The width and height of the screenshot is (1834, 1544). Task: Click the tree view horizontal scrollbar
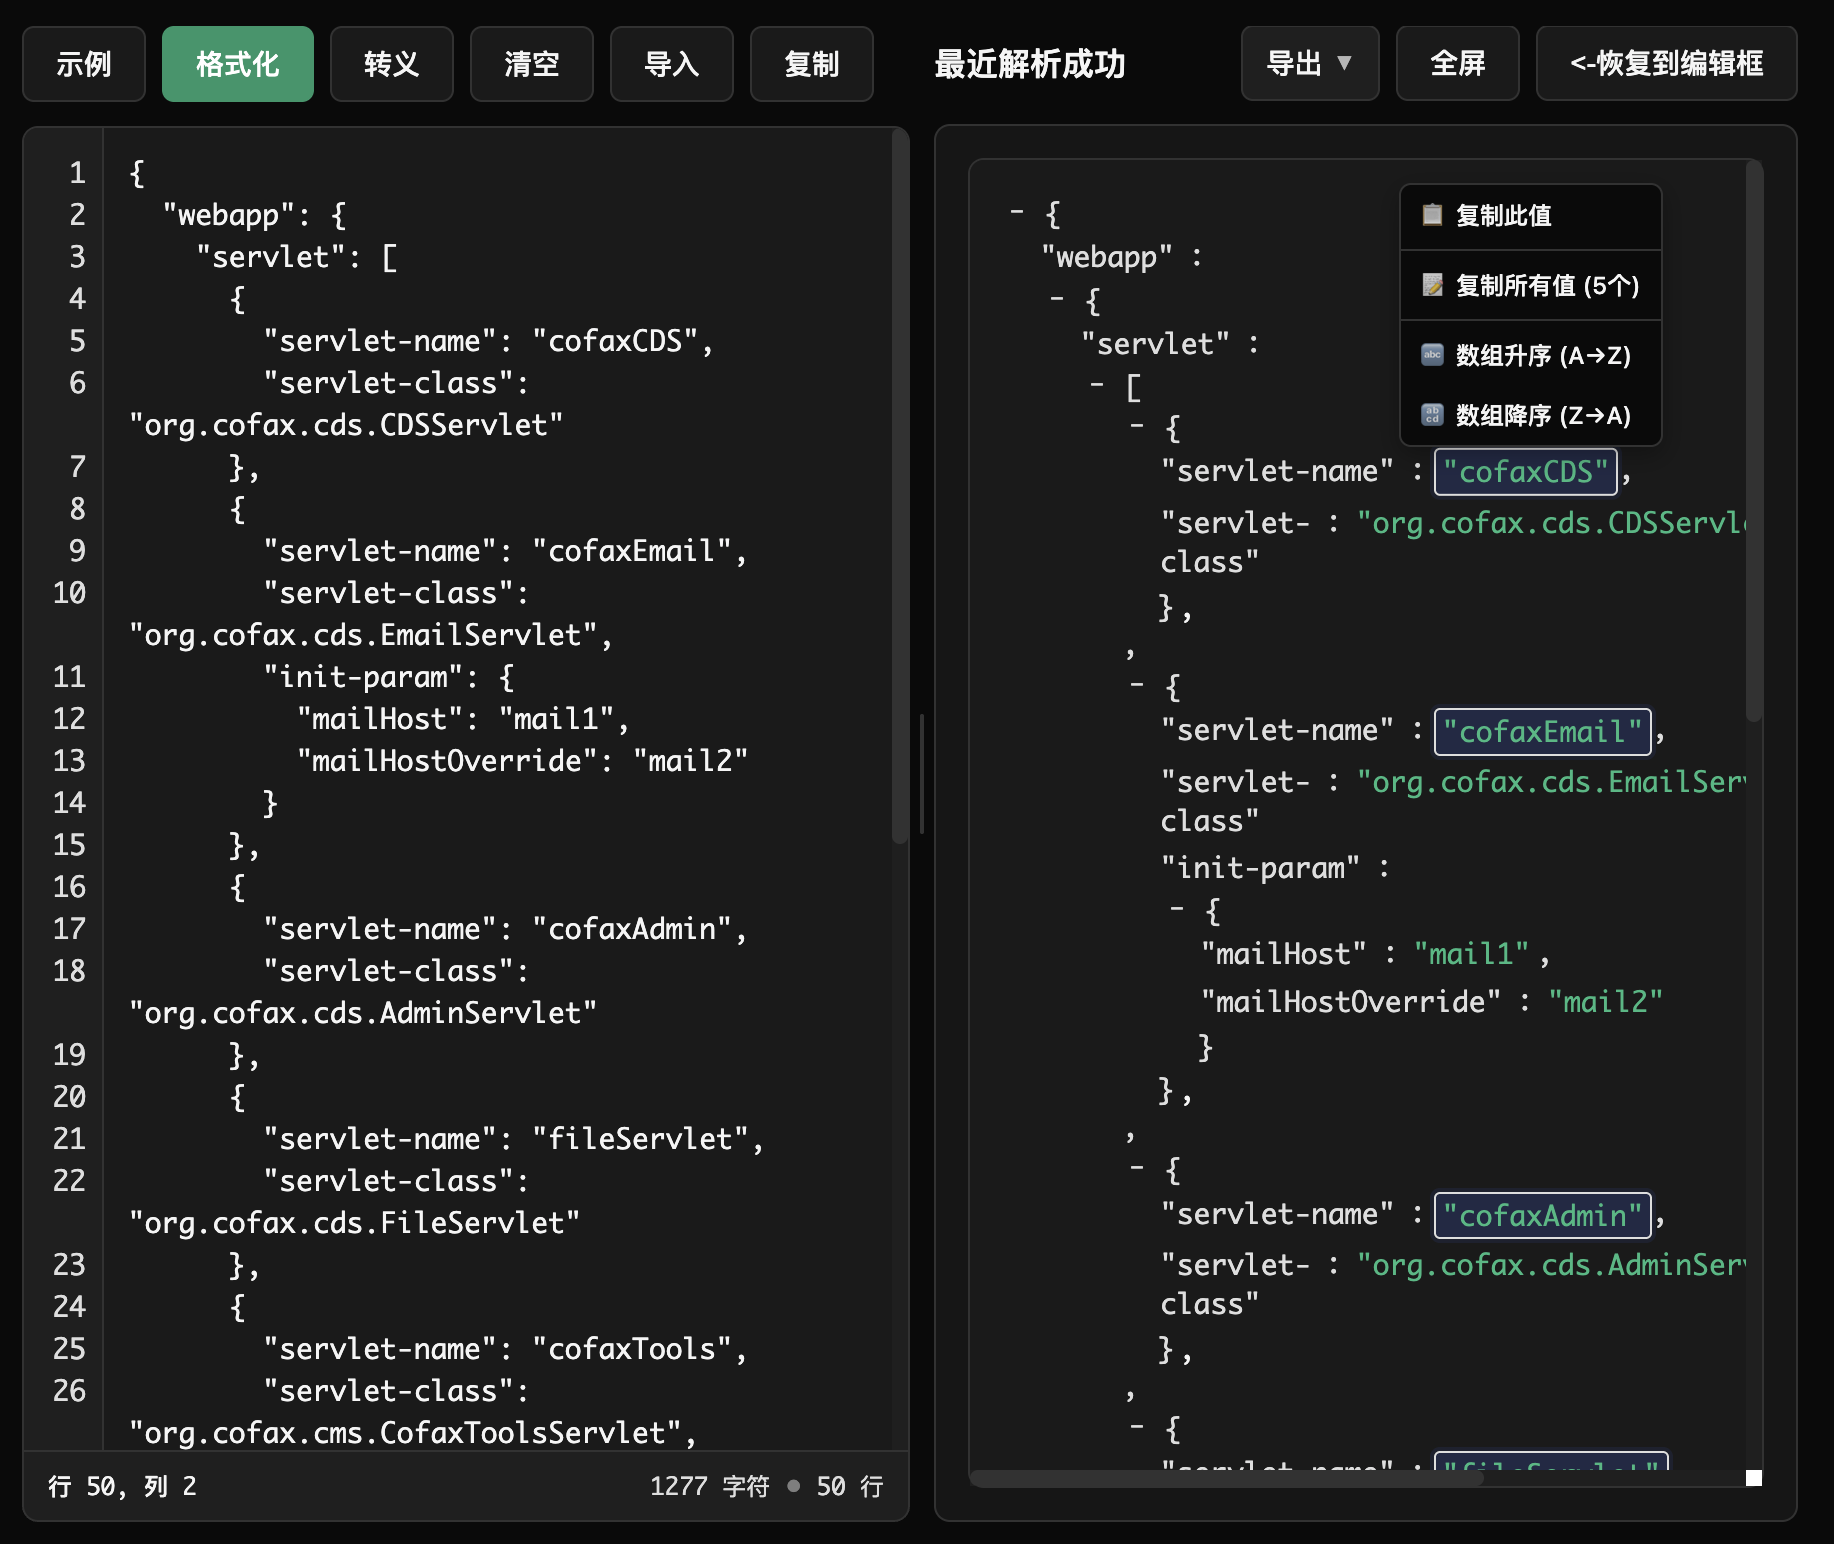[x=1226, y=1478]
